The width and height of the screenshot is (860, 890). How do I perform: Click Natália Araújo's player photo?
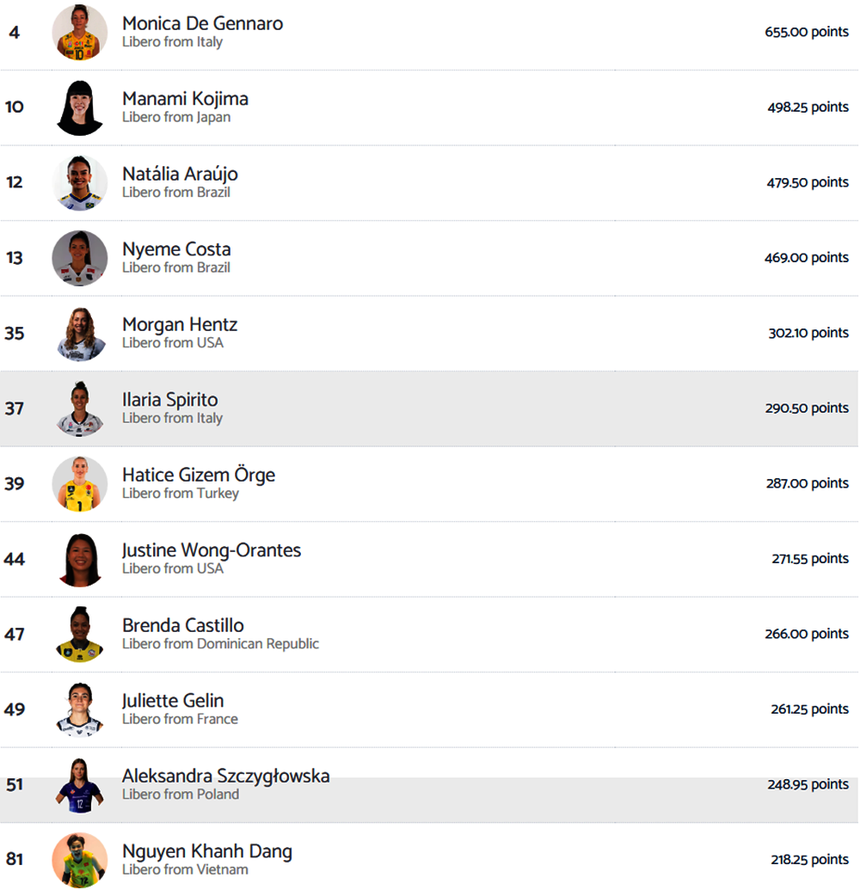click(x=80, y=183)
